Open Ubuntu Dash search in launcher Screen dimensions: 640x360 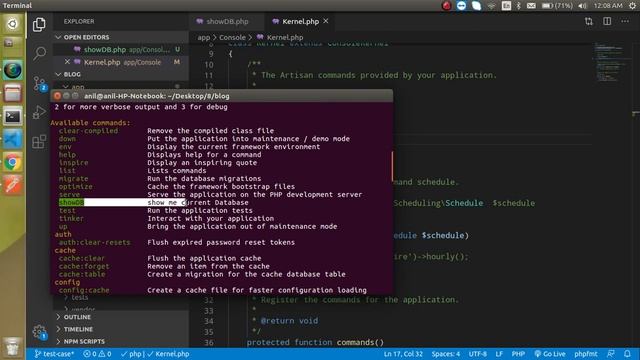(12, 24)
